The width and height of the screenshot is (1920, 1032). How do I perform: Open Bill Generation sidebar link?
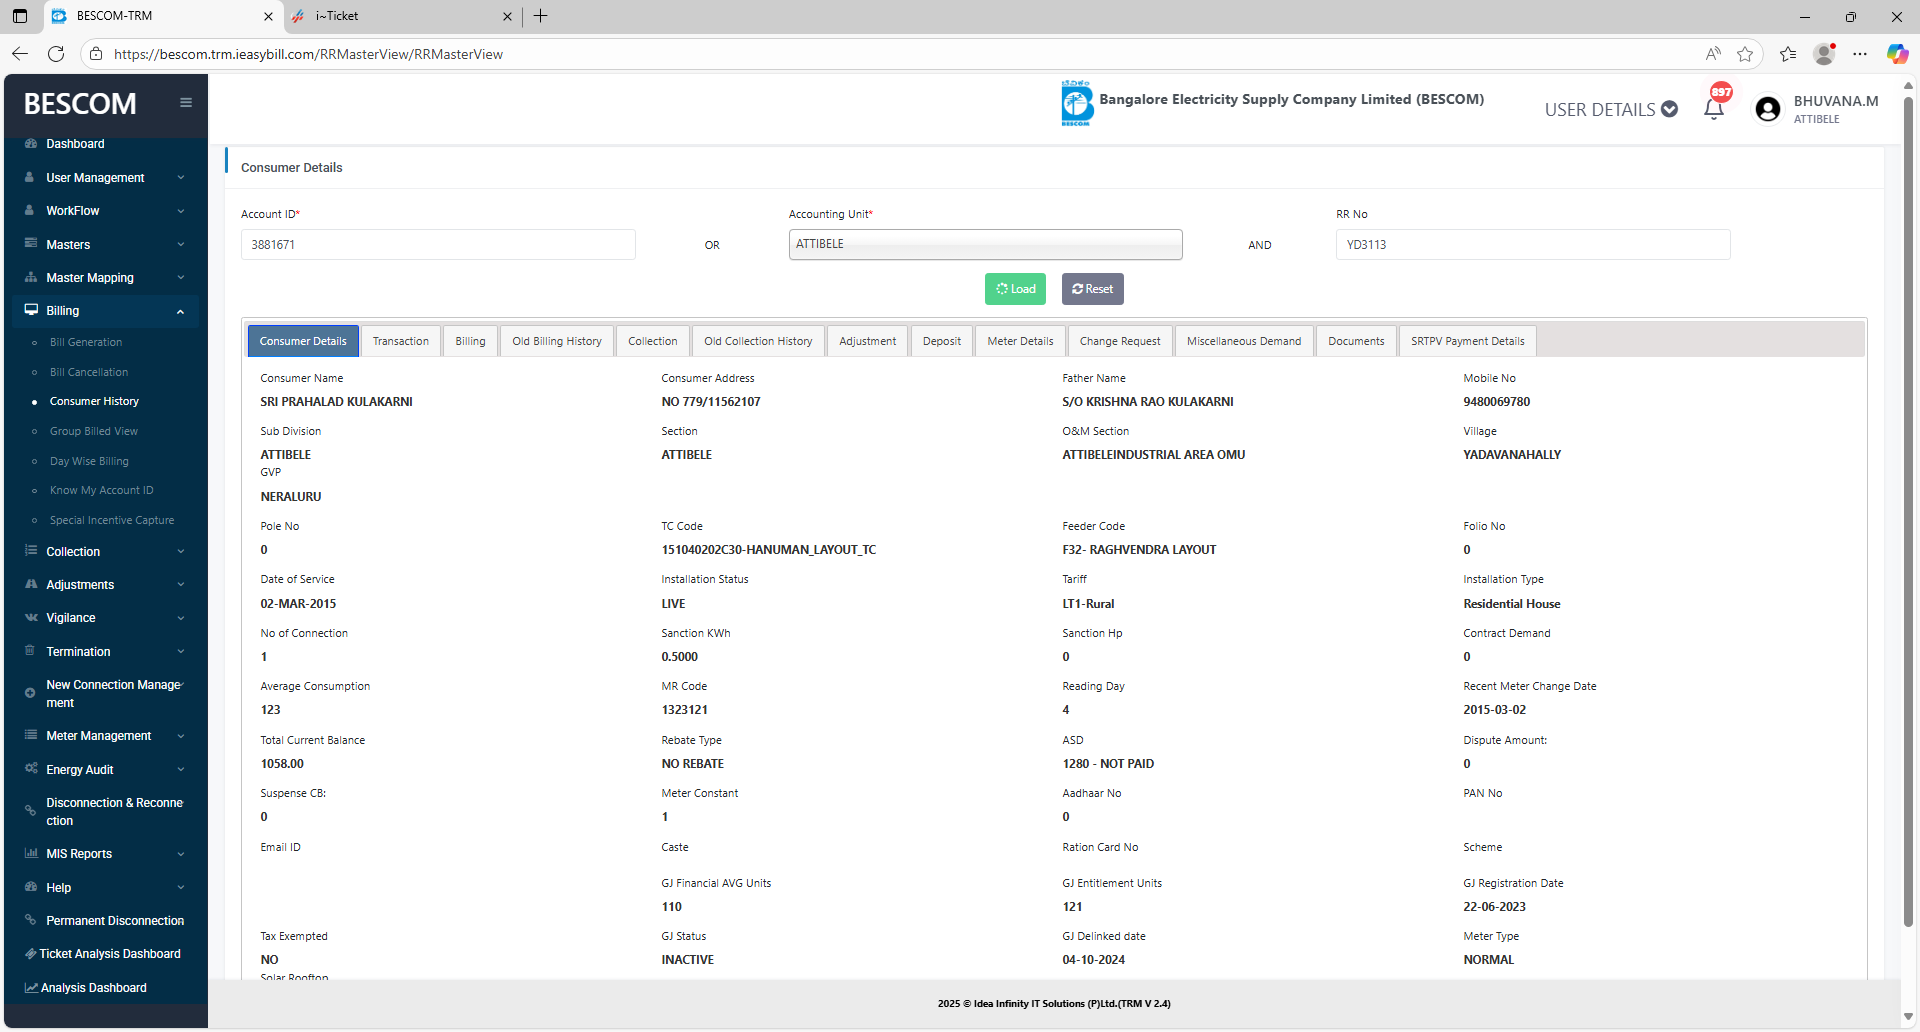click(x=86, y=342)
